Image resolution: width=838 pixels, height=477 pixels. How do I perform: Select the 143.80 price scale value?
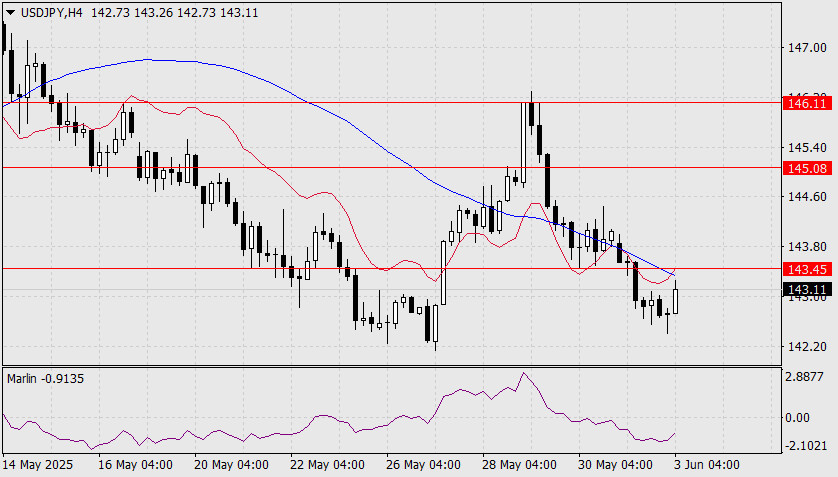pyautogui.click(x=807, y=247)
